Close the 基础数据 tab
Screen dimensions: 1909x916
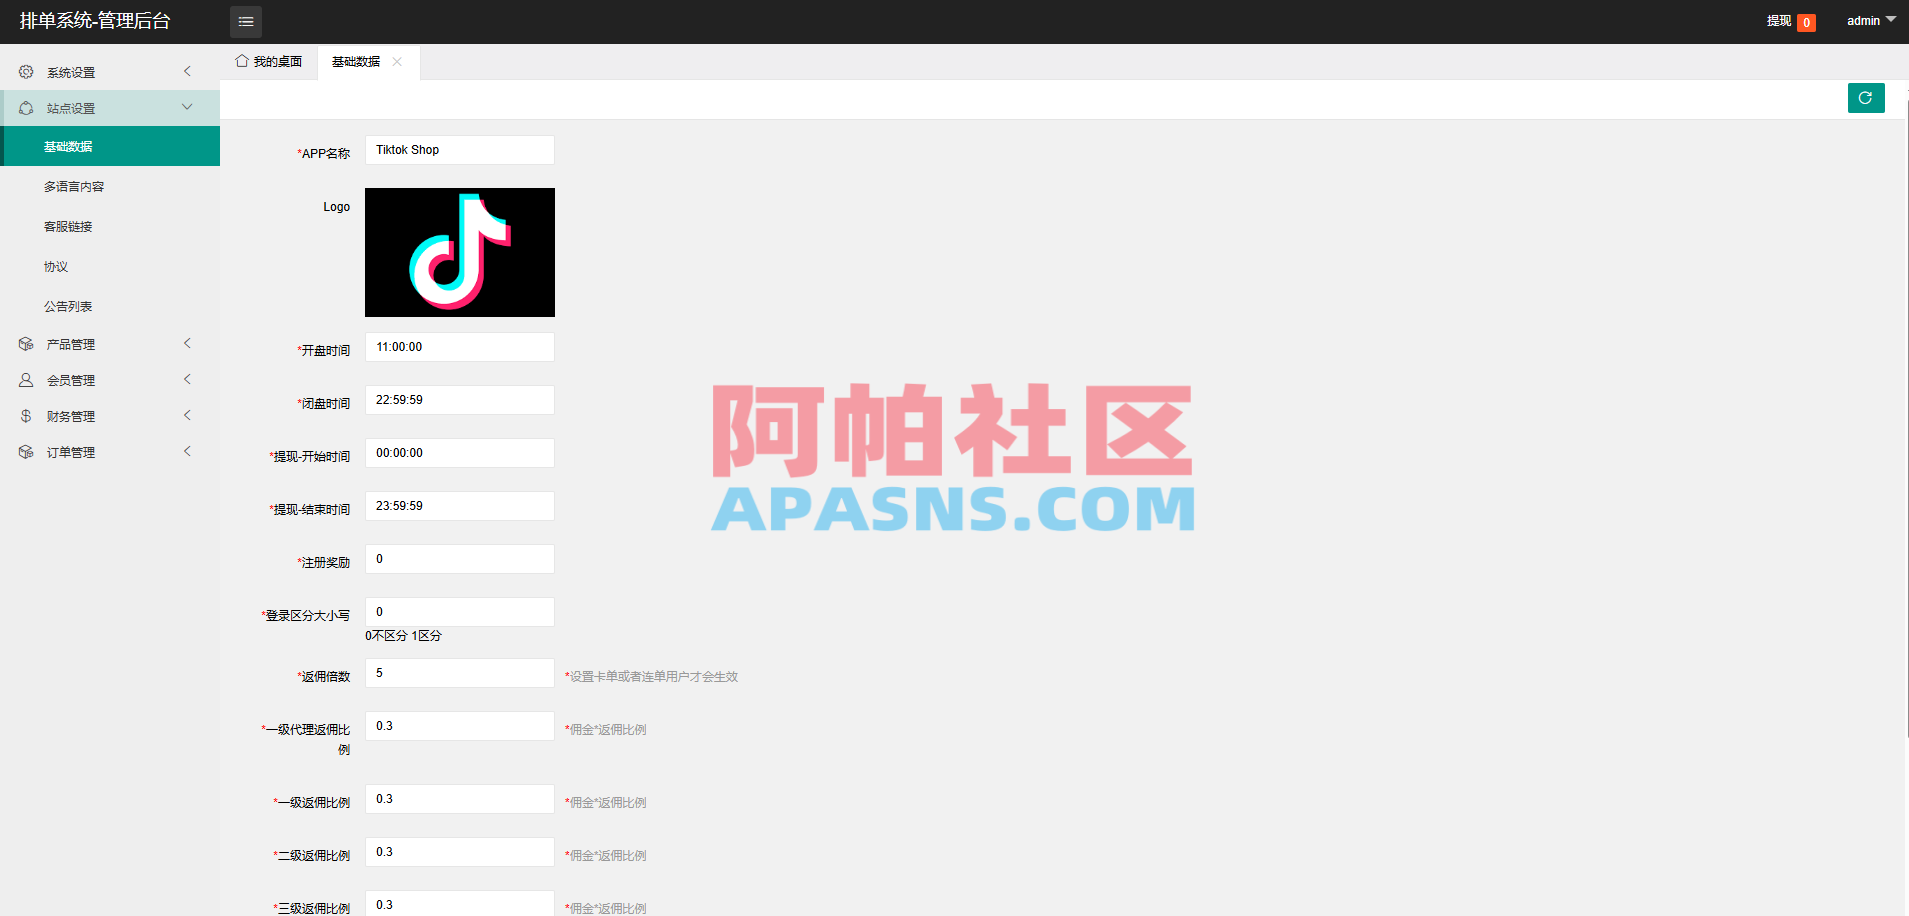pos(397,61)
